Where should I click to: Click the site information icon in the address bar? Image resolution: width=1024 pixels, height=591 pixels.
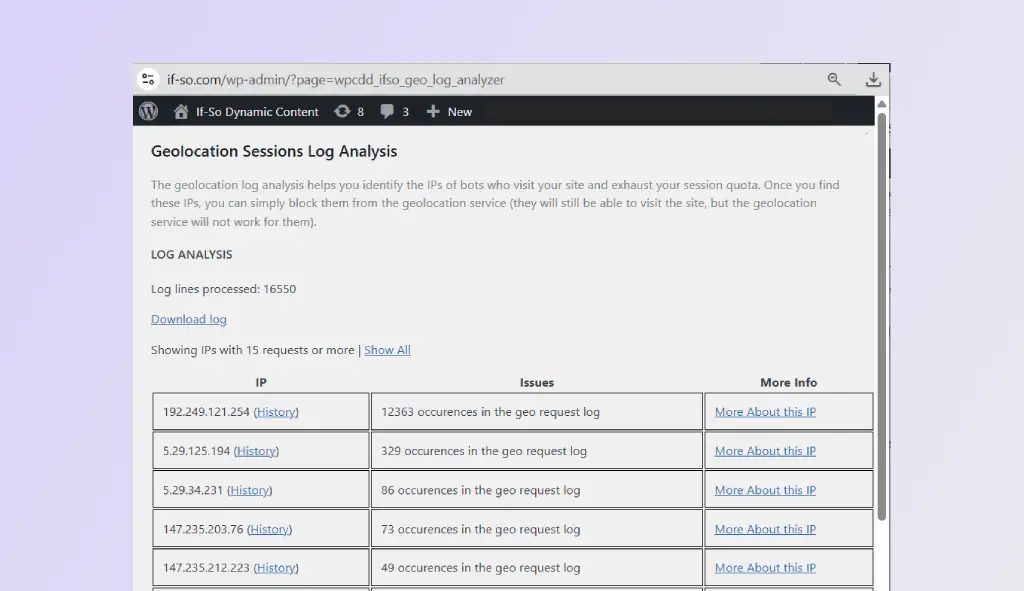click(x=148, y=79)
